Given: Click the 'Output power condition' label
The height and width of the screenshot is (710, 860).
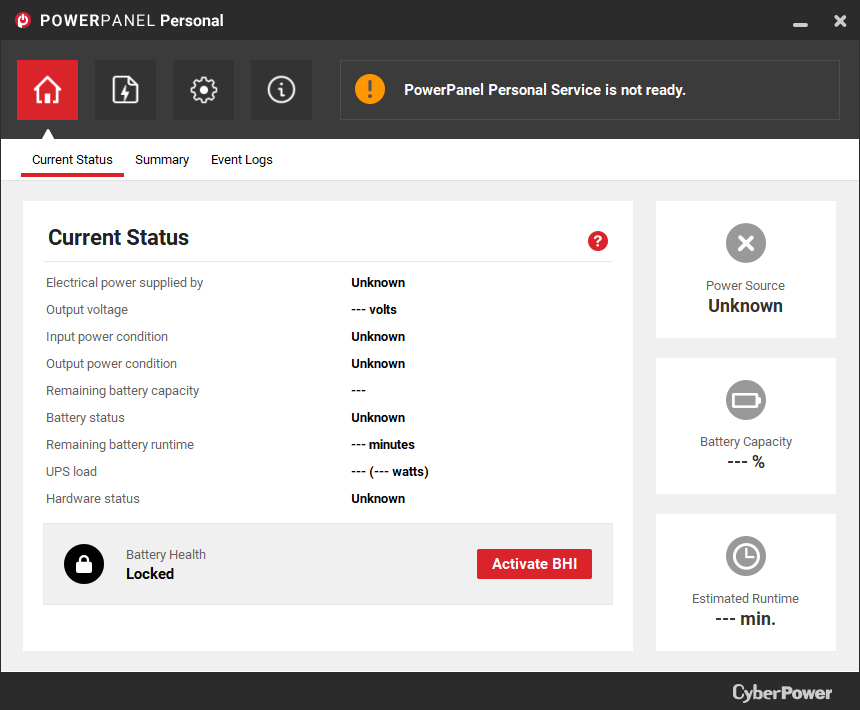Looking at the screenshot, I should pyautogui.click(x=111, y=363).
